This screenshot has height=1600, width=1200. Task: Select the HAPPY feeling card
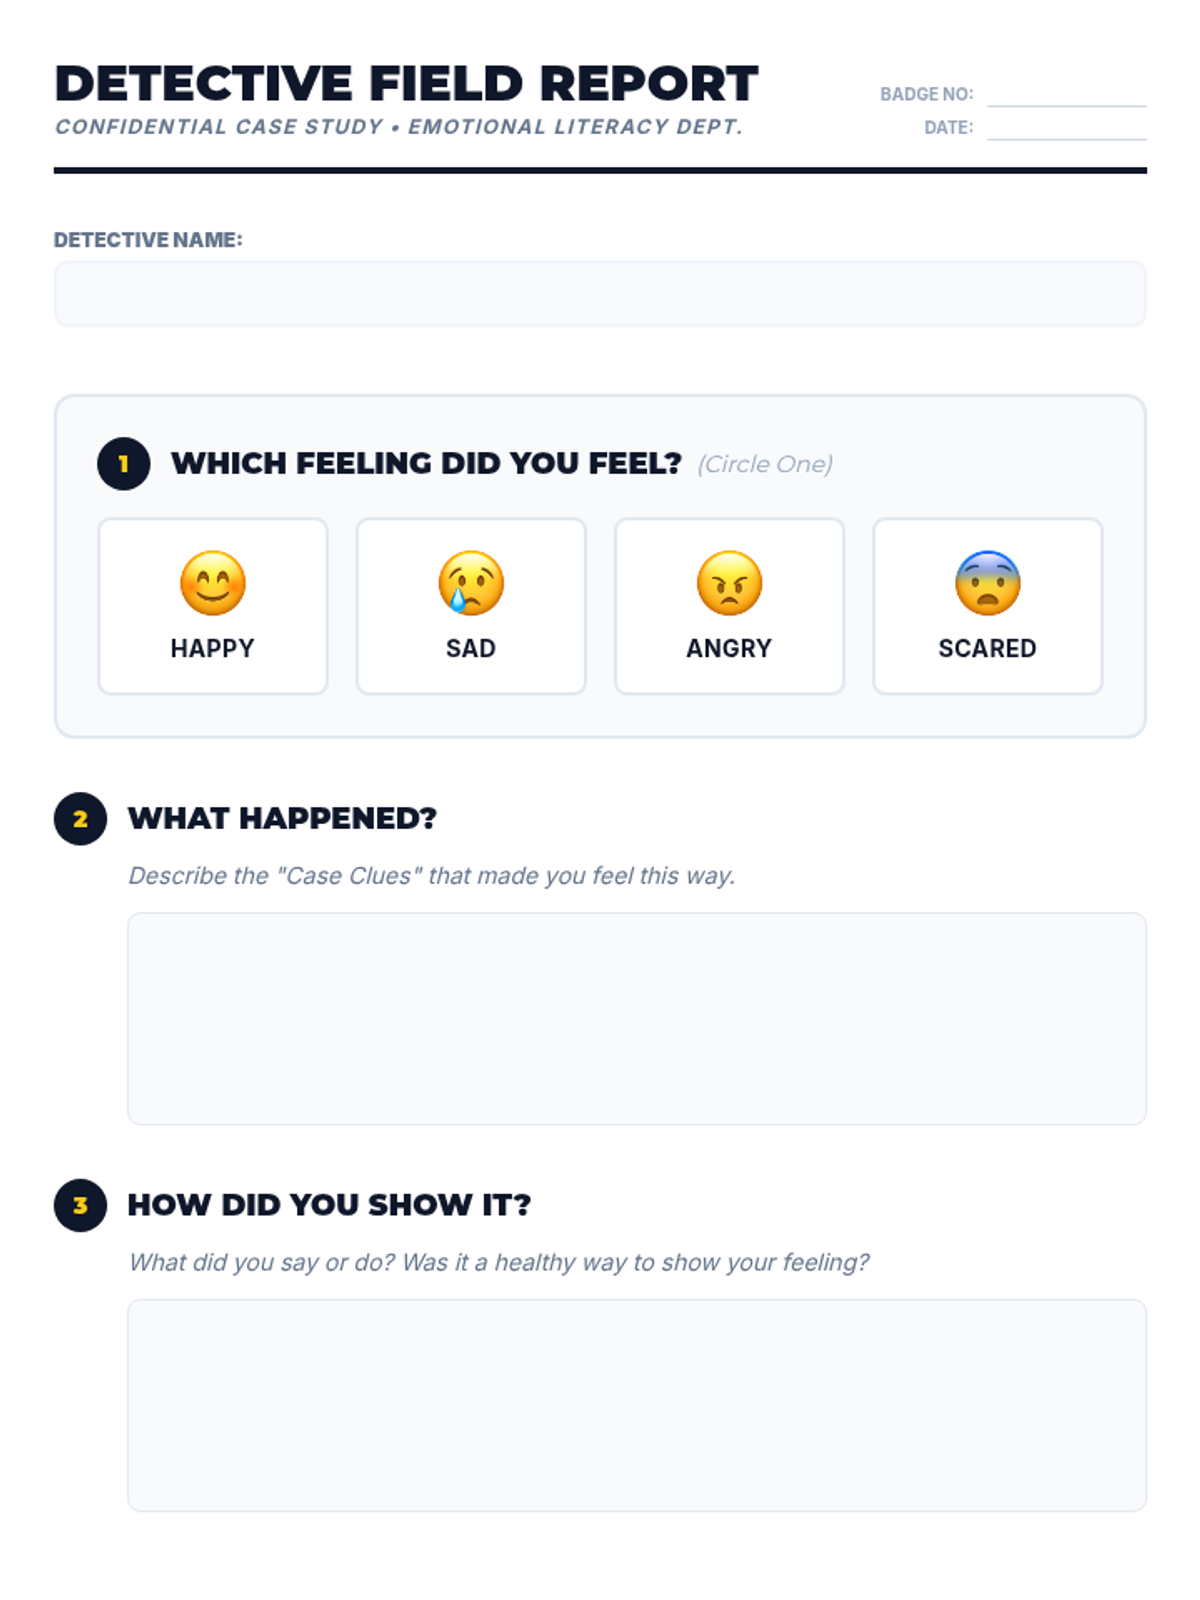pos(213,606)
